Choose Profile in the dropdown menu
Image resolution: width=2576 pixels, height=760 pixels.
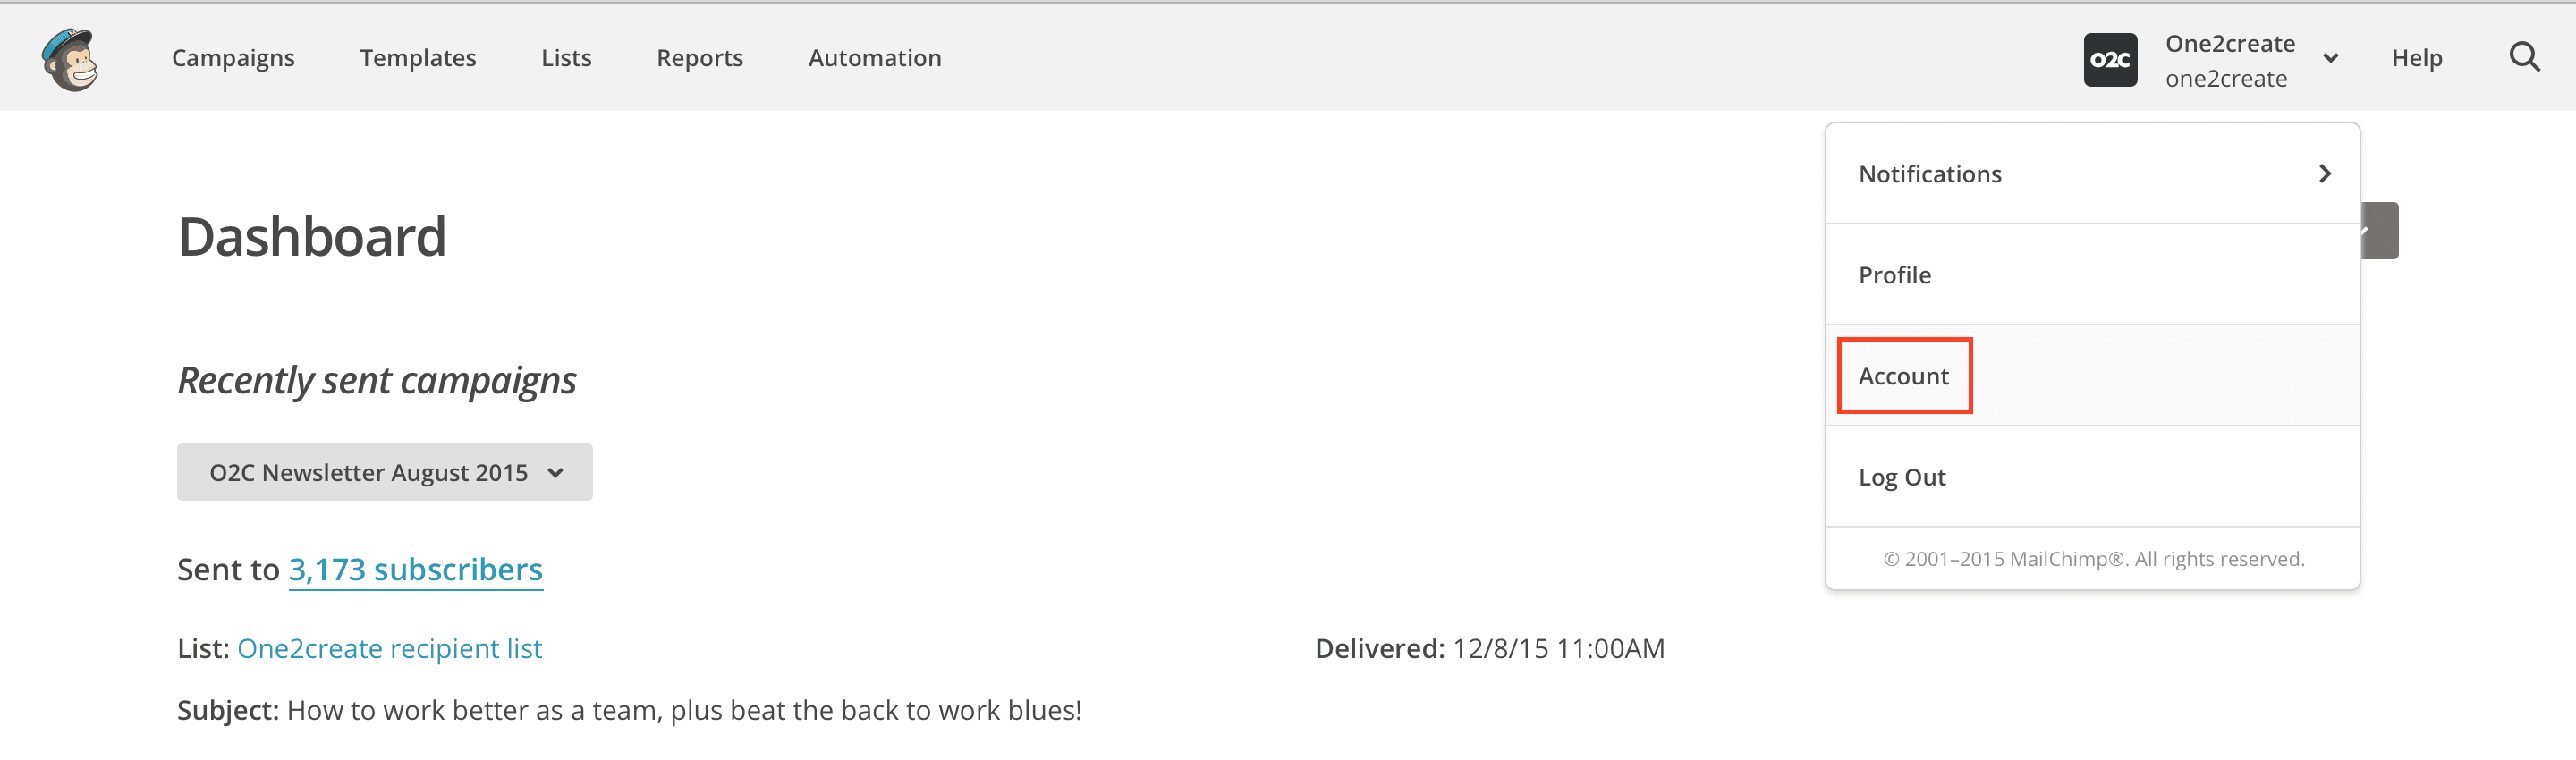1895,275
